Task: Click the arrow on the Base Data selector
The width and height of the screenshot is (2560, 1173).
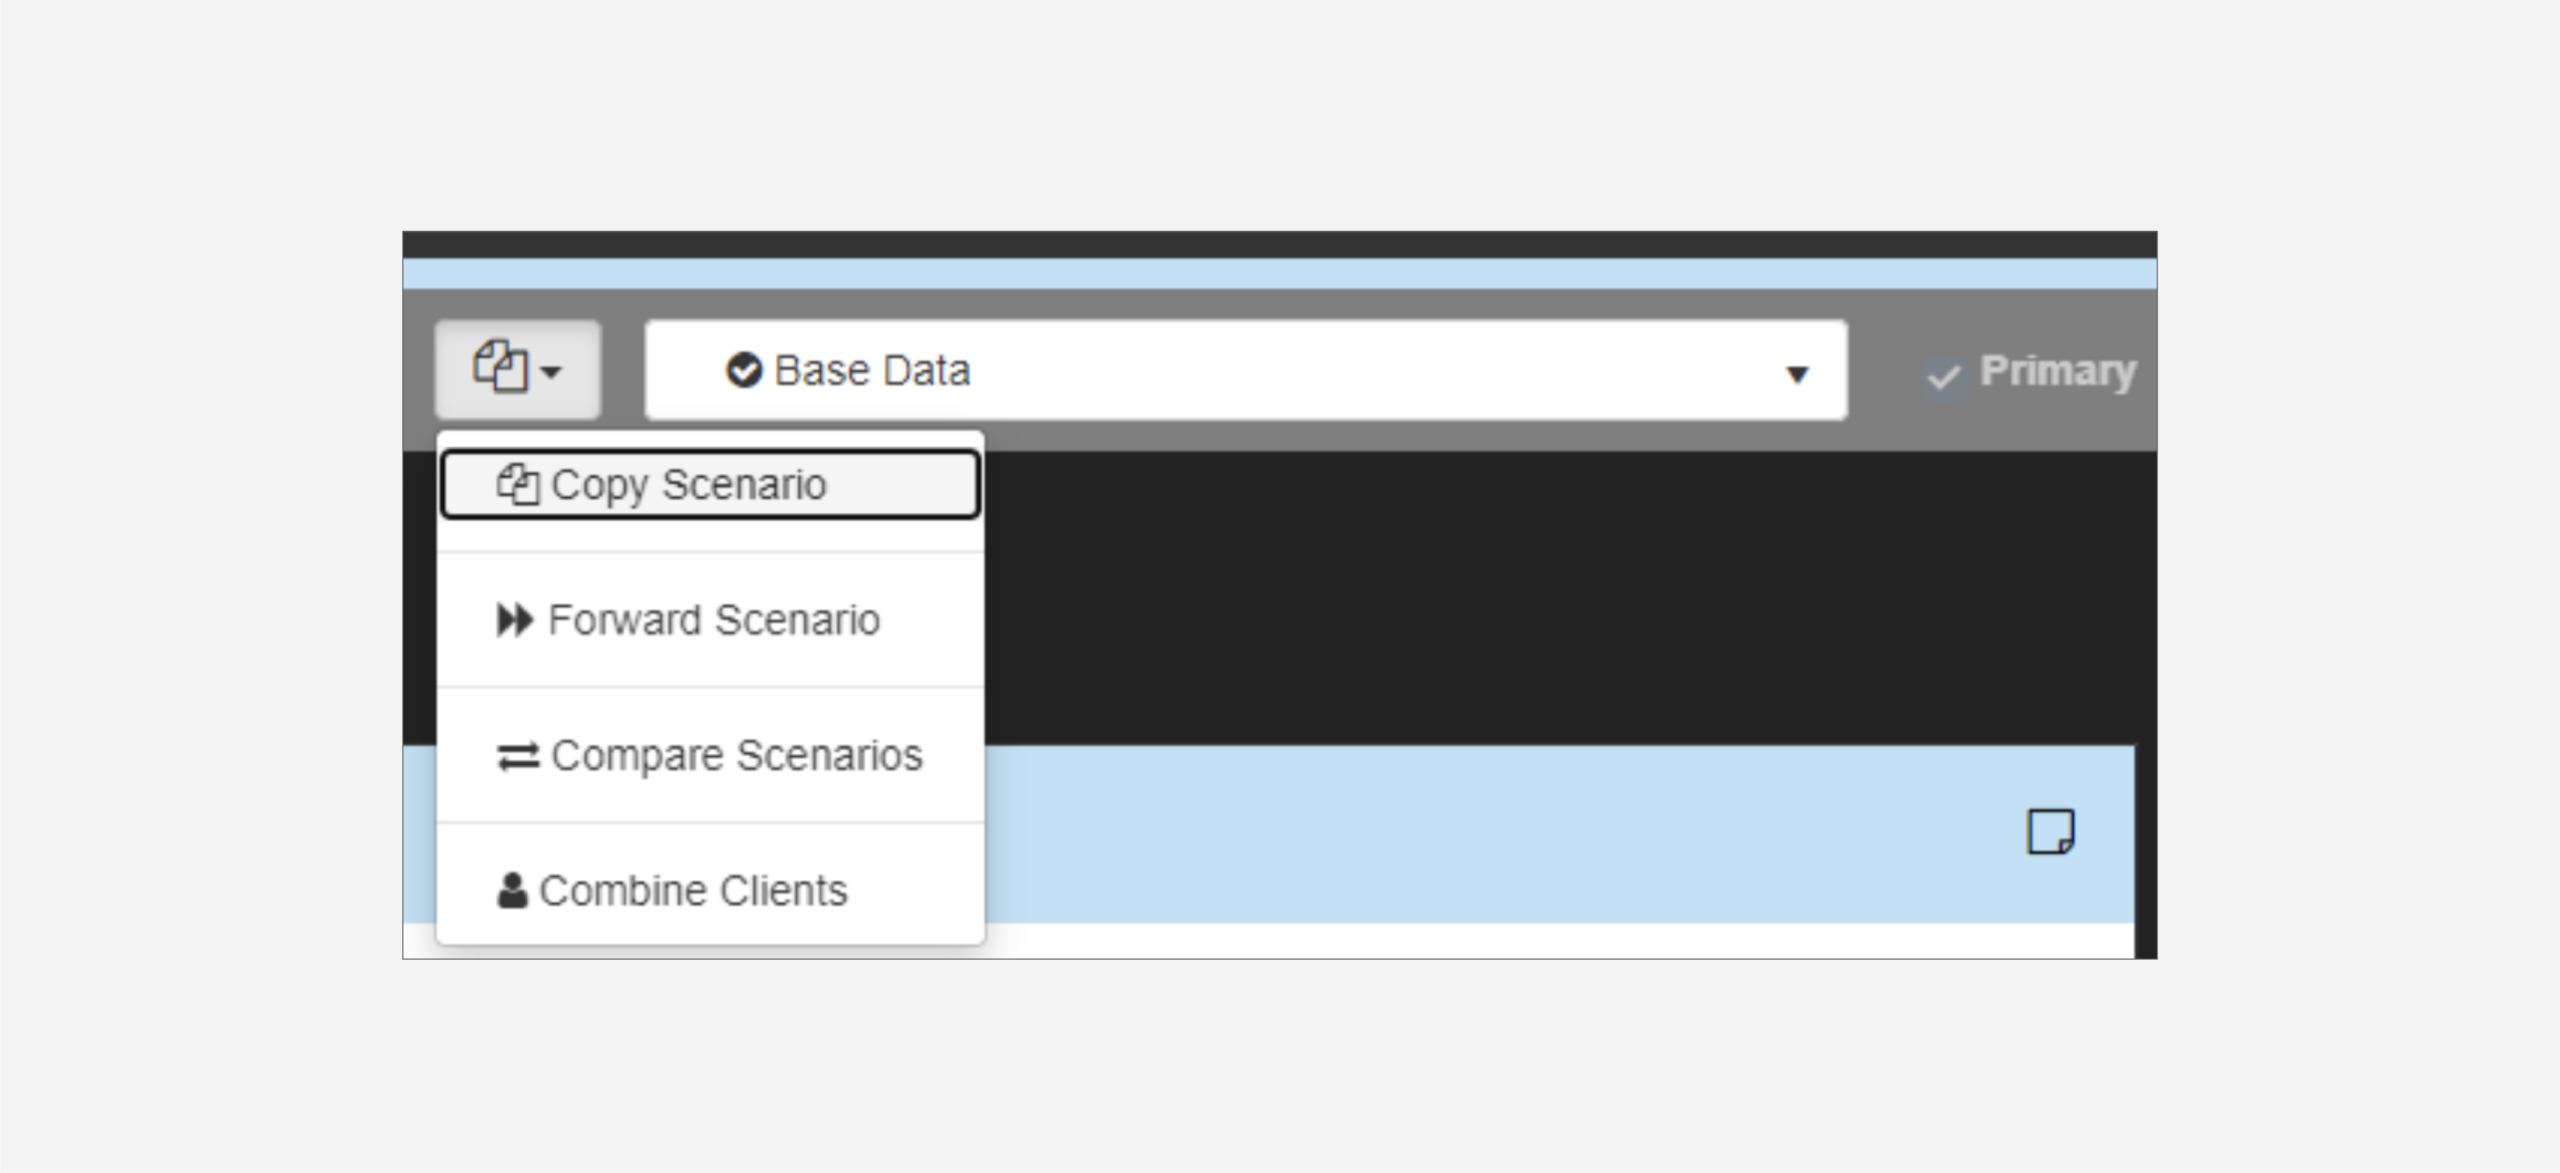Action: (x=1797, y=374)
